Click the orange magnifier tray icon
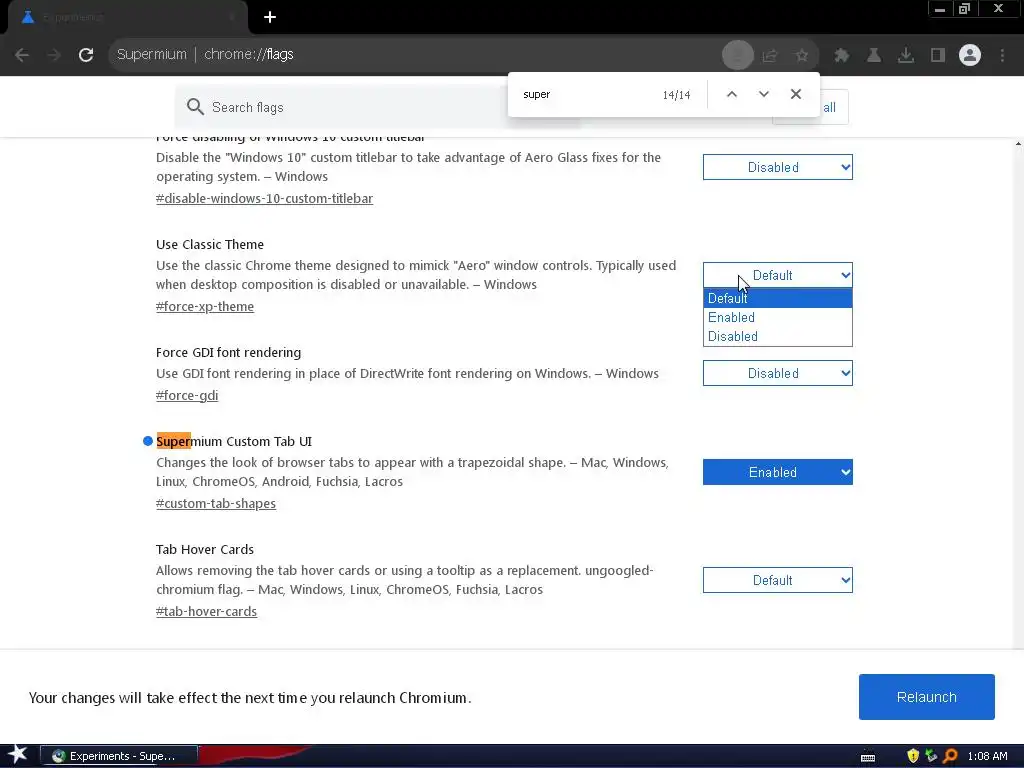The image size is (1024, 768). 950,756
